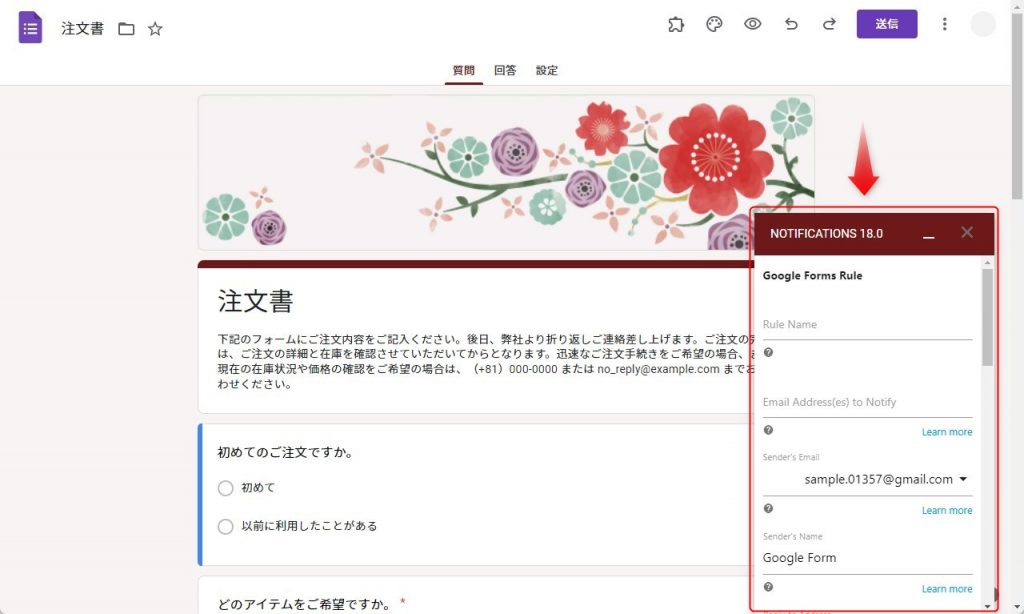Viewport: 1024px width, 614px height.
Task: Select the 初めて radio option
Action: [x=225, y=488]
